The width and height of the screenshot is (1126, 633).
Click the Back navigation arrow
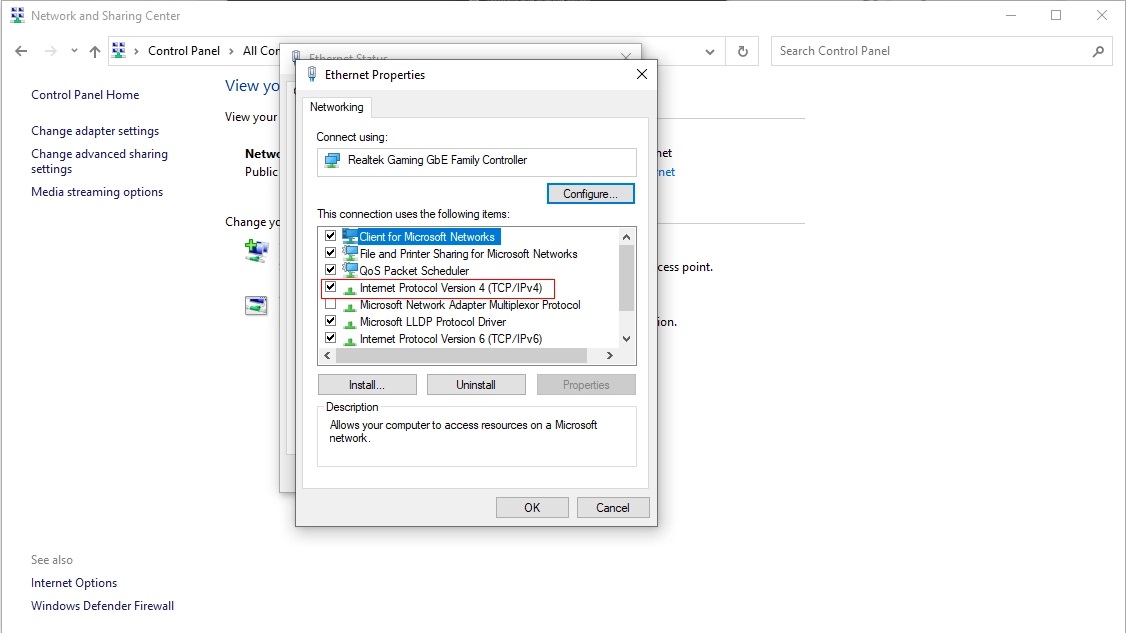(x=21, y=51)
